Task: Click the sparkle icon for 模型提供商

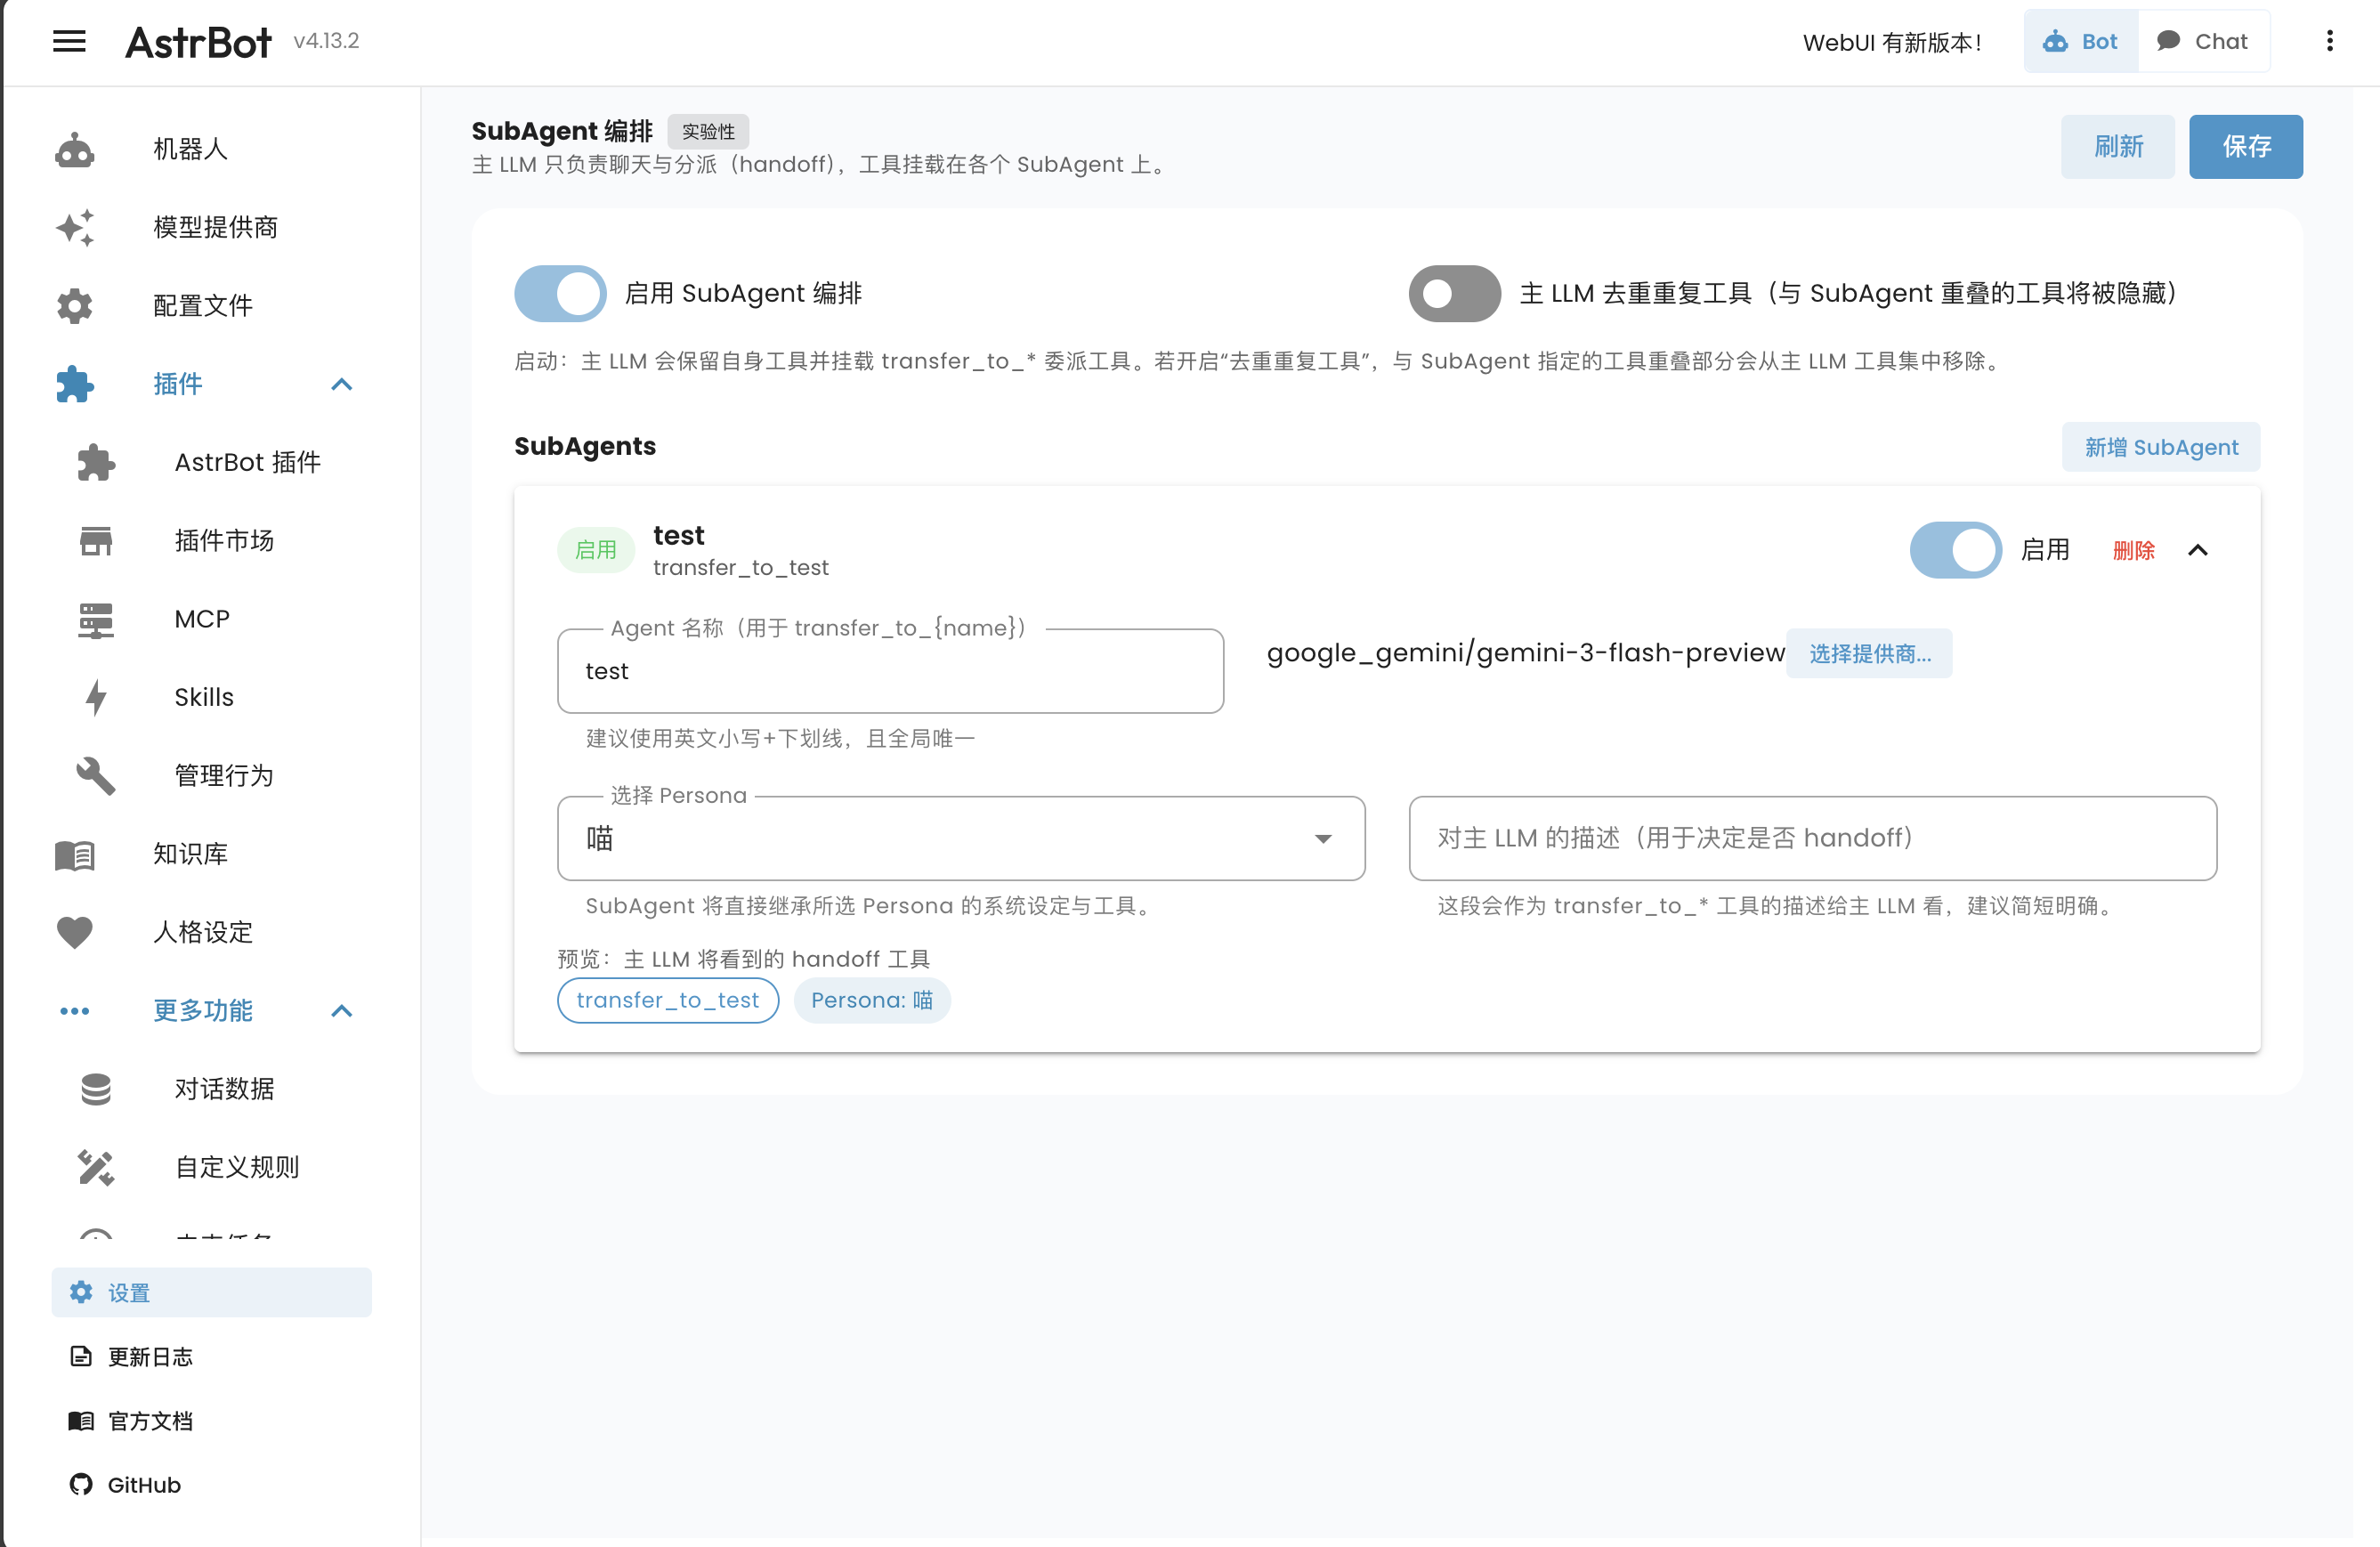Action: coord(75,228)
